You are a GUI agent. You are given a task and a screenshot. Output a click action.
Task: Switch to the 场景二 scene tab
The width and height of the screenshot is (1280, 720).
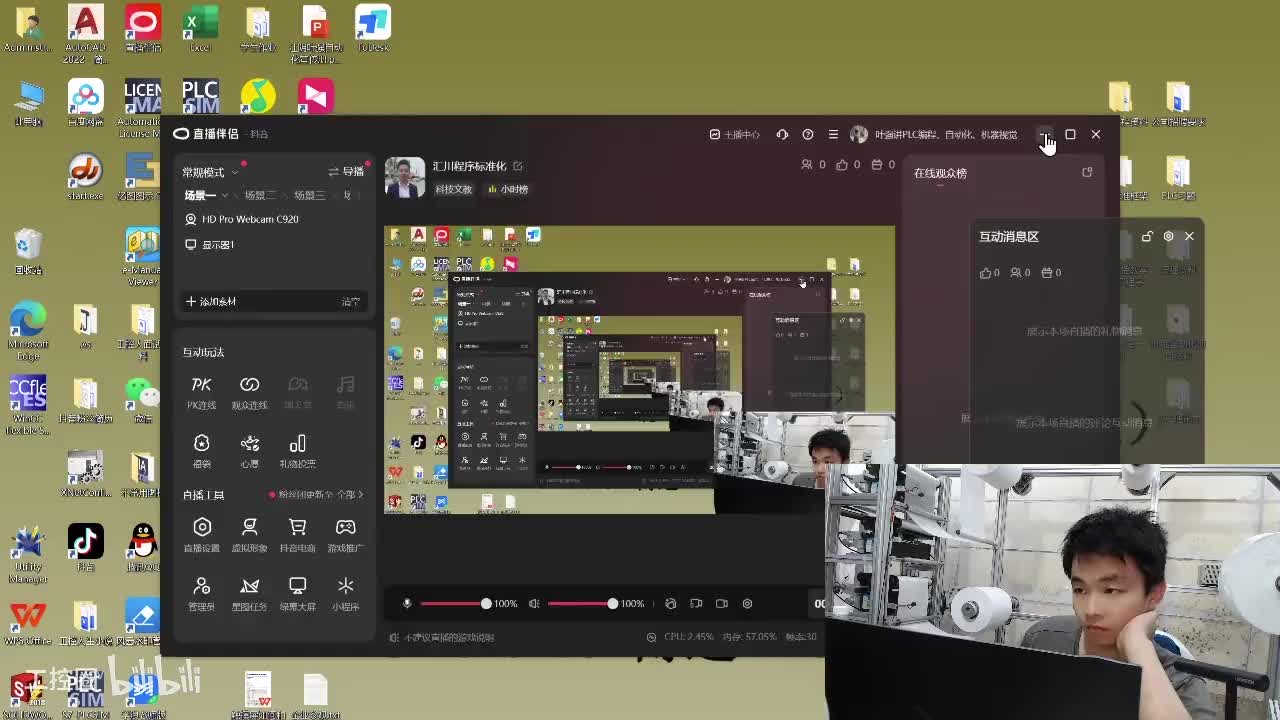(x=260, y=195)
